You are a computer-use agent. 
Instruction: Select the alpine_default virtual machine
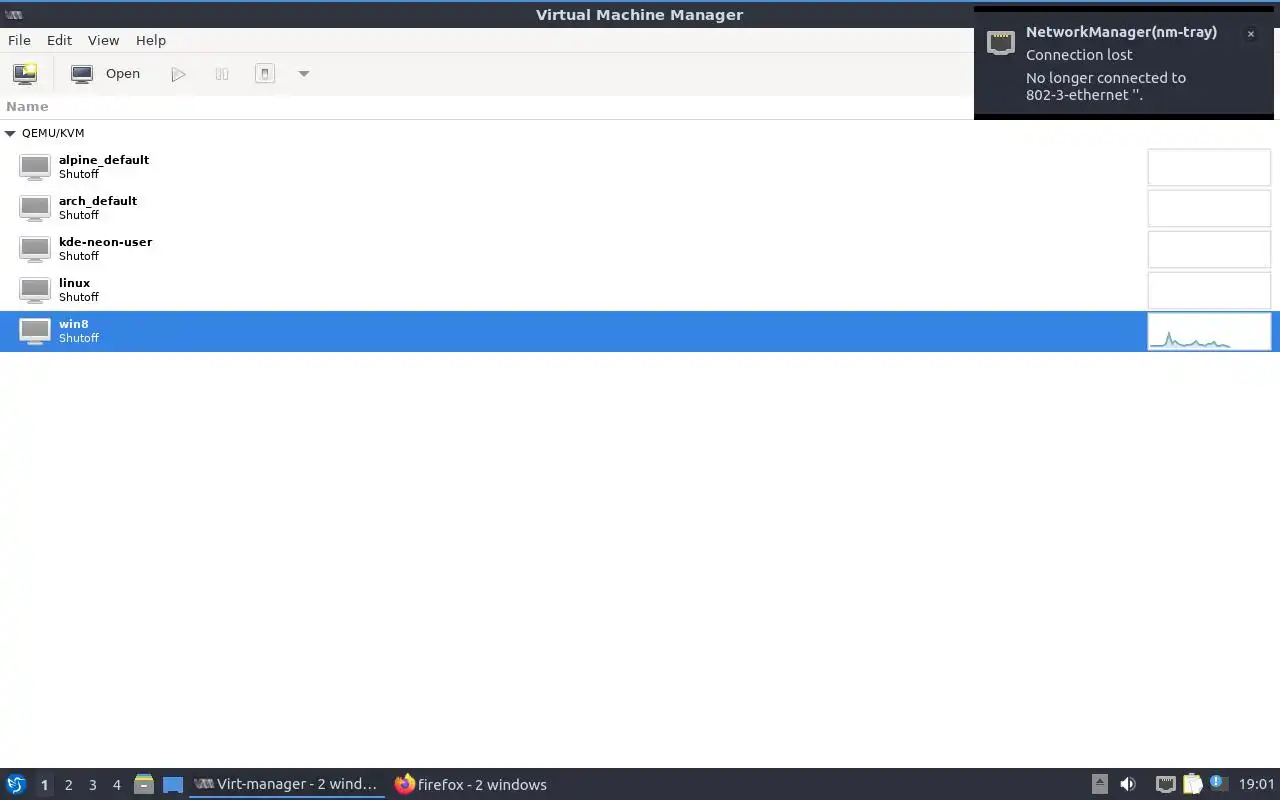(640, 167)
